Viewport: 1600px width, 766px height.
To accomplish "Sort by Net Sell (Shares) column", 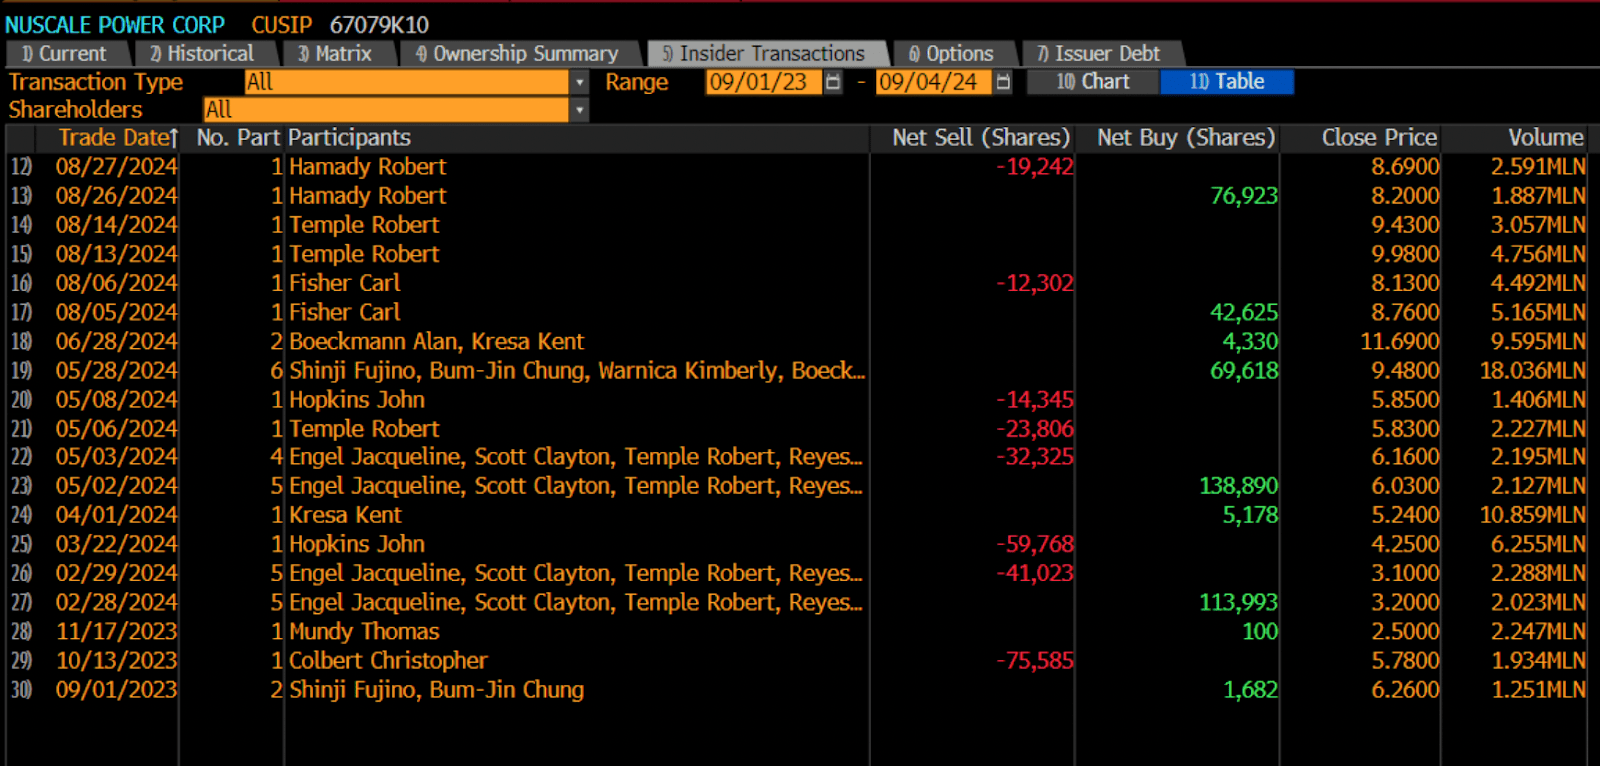I will point(981,138).
